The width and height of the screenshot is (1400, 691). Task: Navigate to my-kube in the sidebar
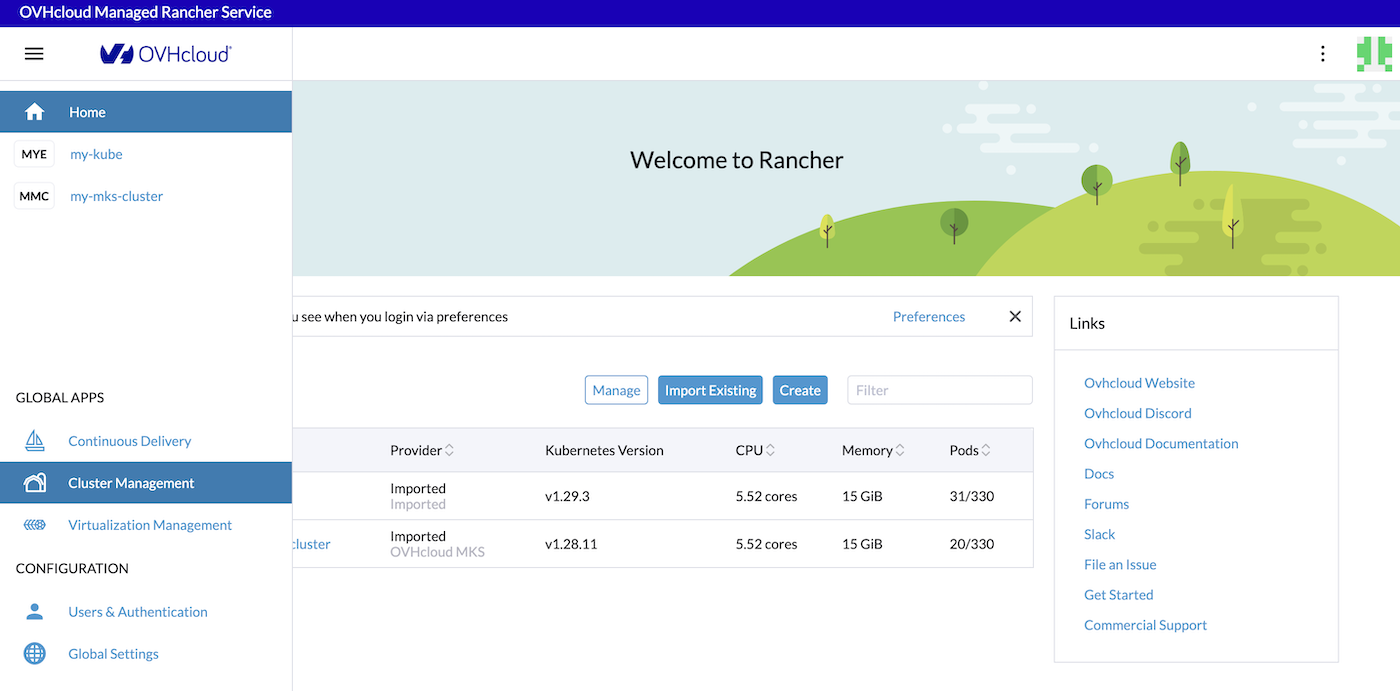point(96,154)
